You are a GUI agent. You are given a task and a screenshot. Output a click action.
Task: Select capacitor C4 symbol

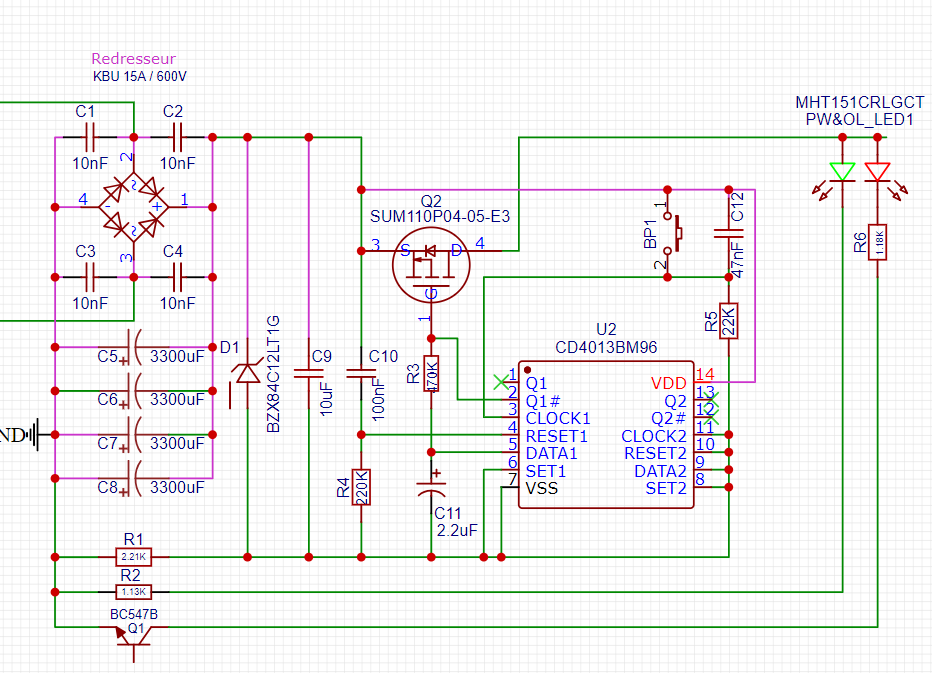(x=178, y=277)
